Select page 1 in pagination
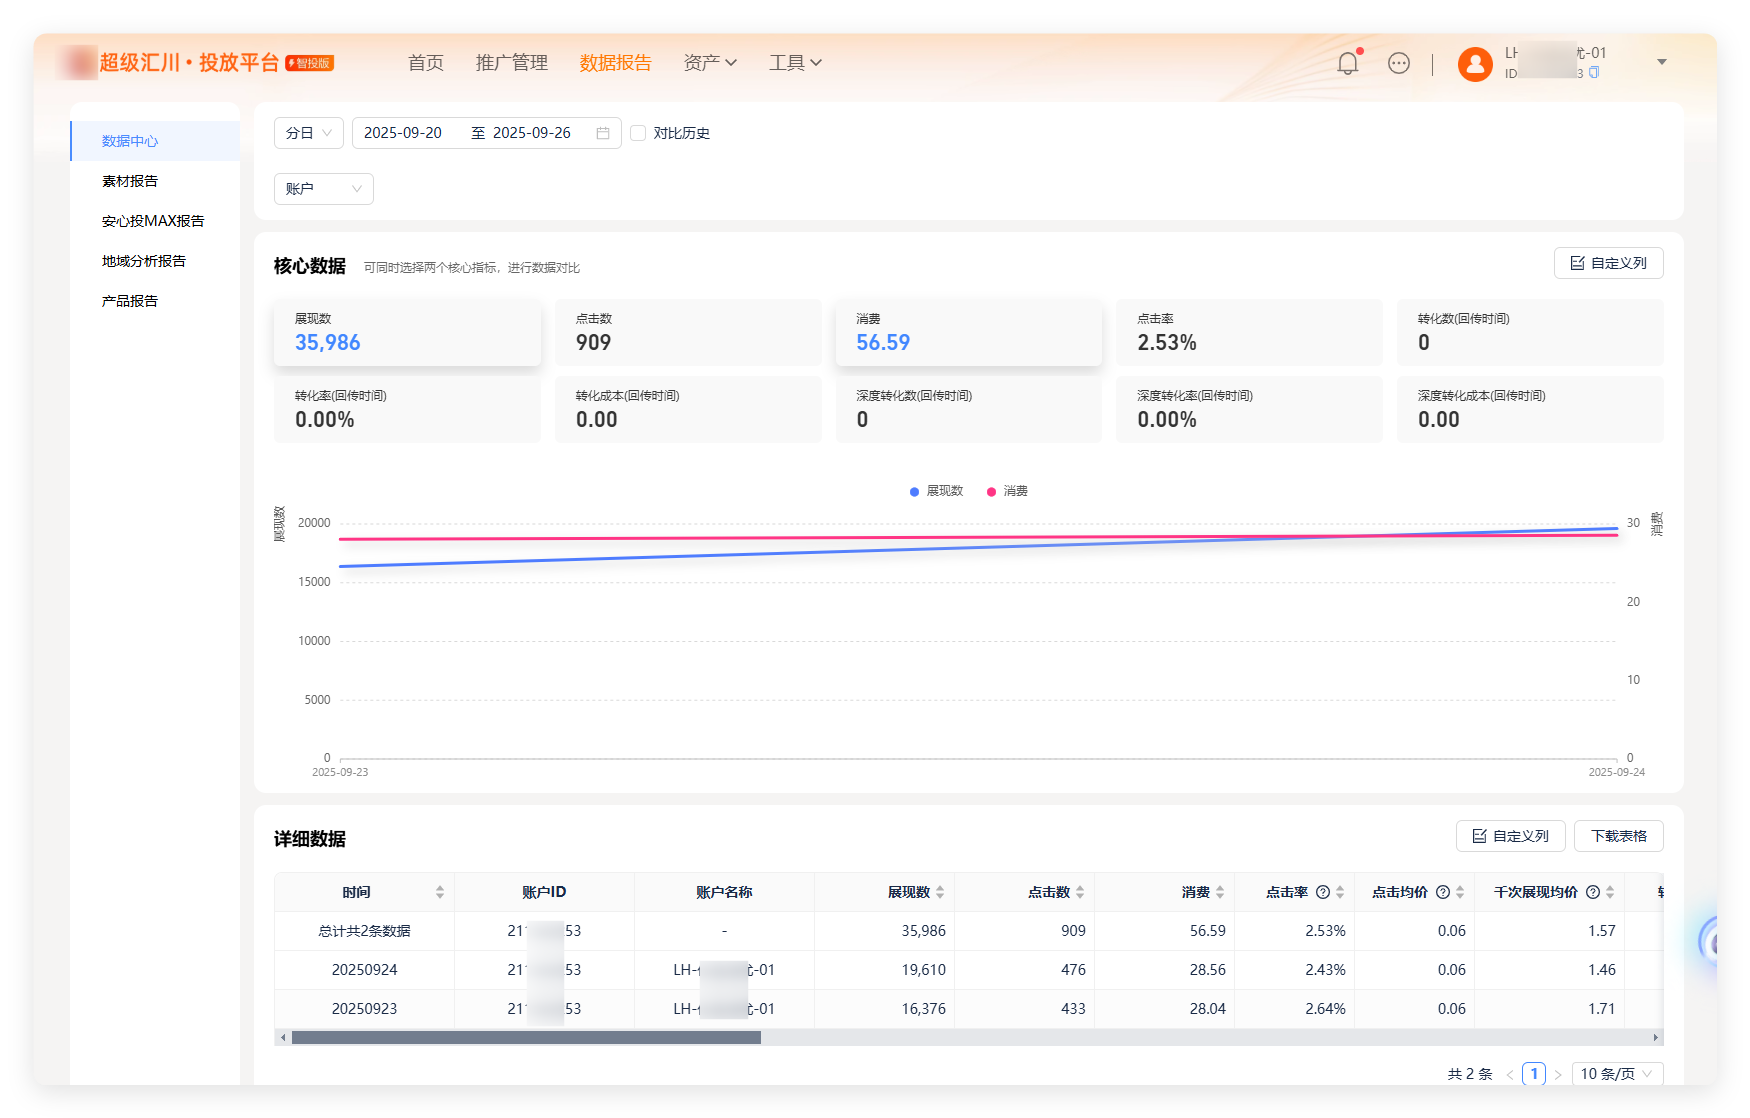This screenshot has height=1118, width=1750. (x=1534, y=1074)
